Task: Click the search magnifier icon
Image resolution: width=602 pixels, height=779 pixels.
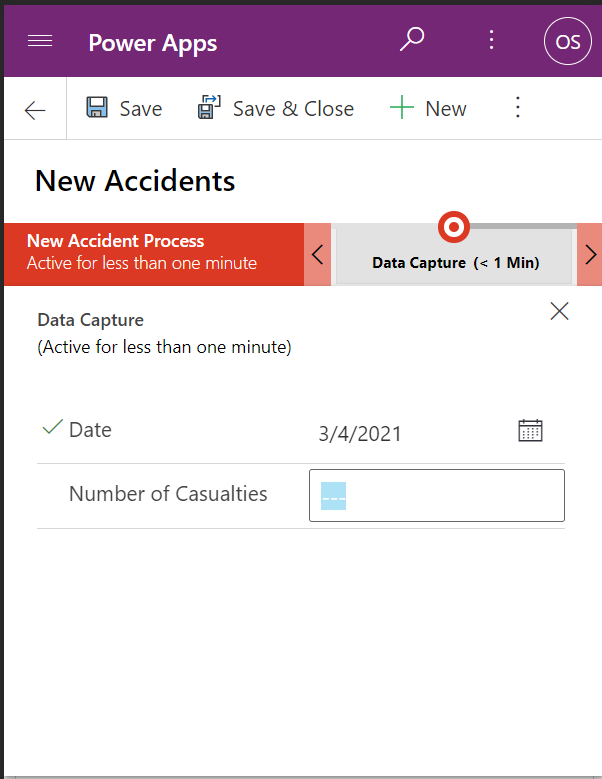Action: click(x=412, y=40)
